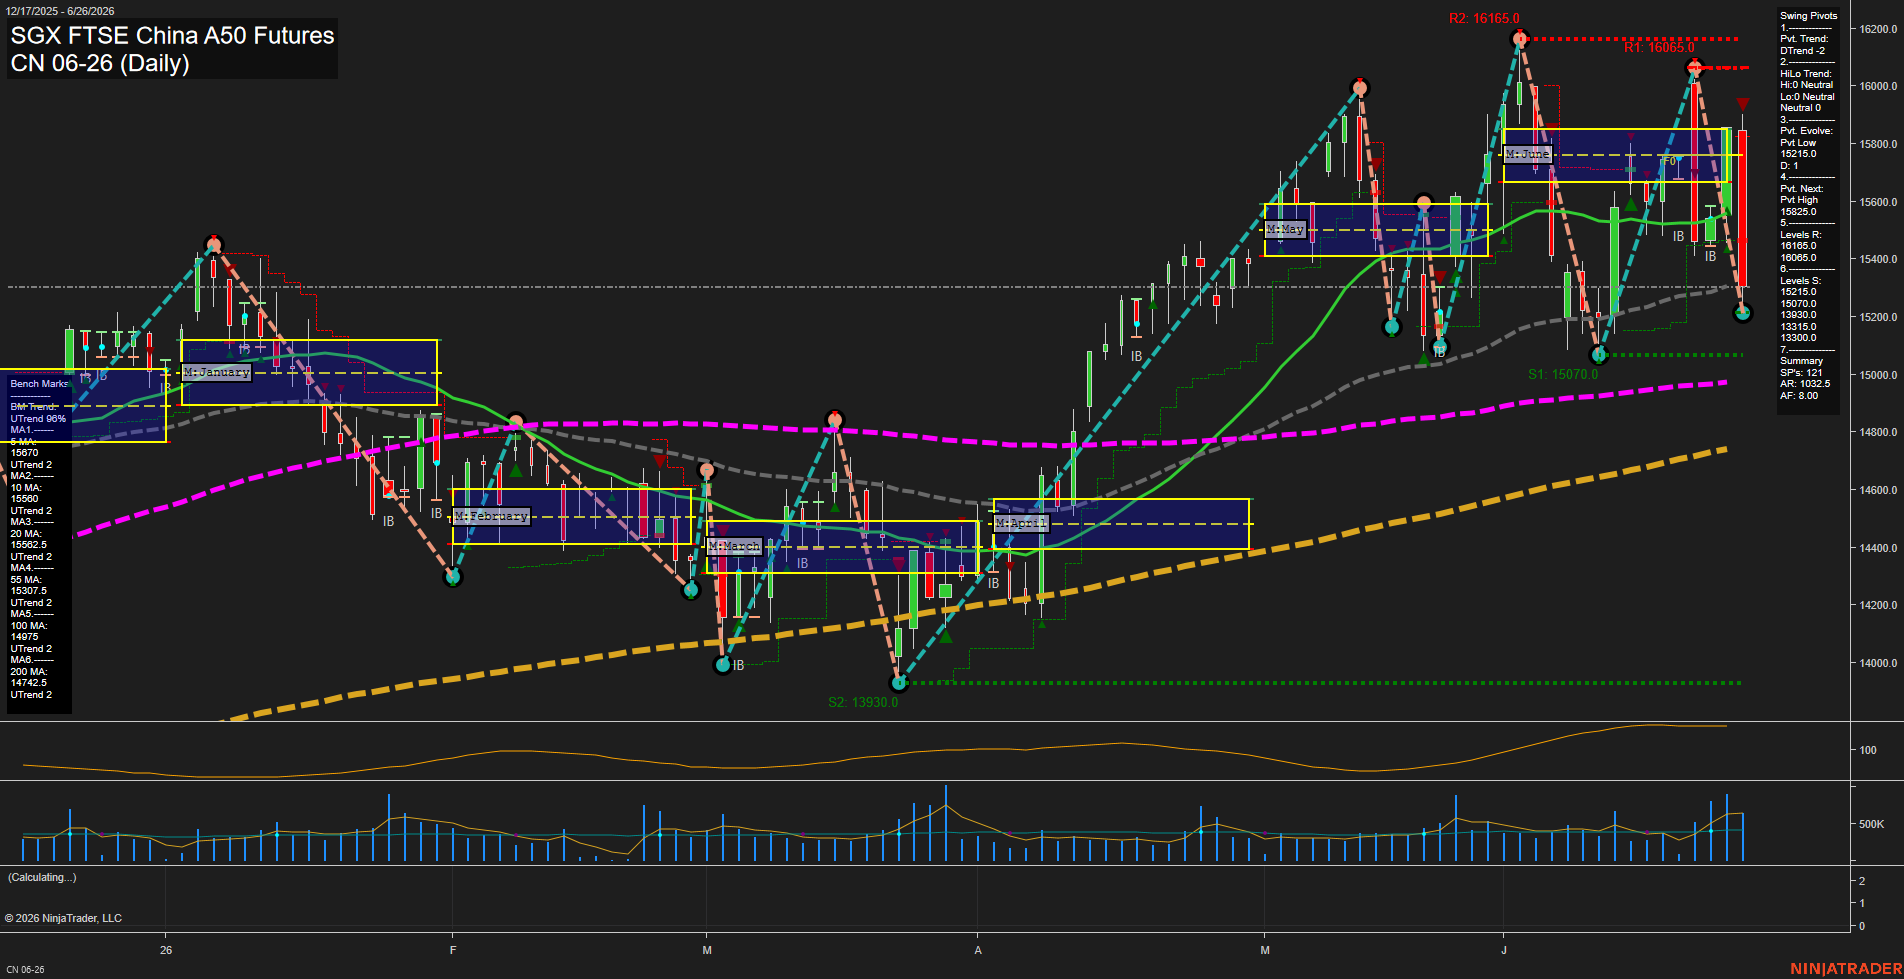Click the 16200.0 price axis label
Image resolution: width=1904 pixels, height=979 pixels.
coord(1878,29)
